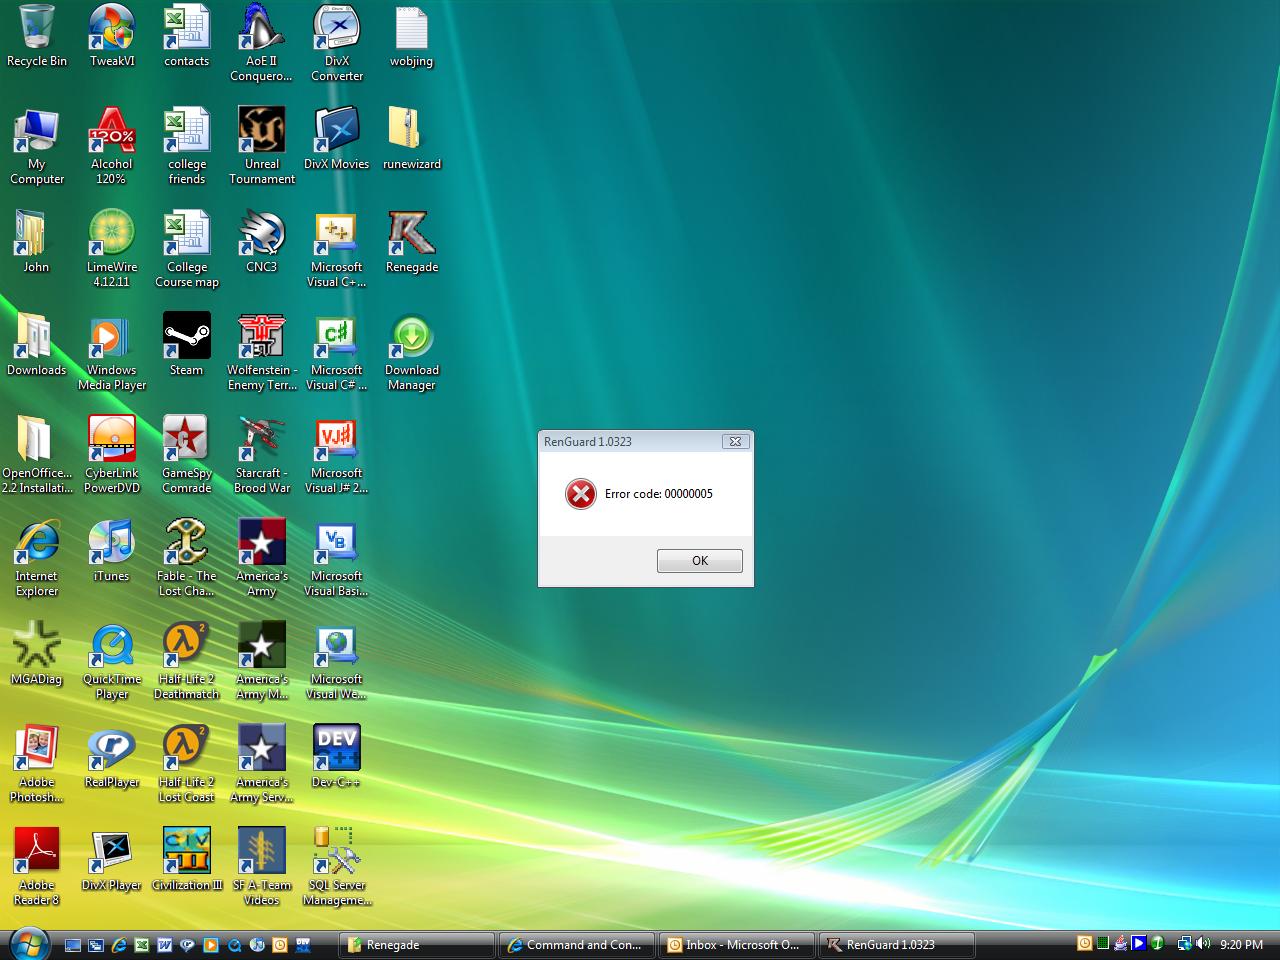Click OK in the RenGuard error dialog
Screen dimensions: 1280x960
click(x=699, y=561)
